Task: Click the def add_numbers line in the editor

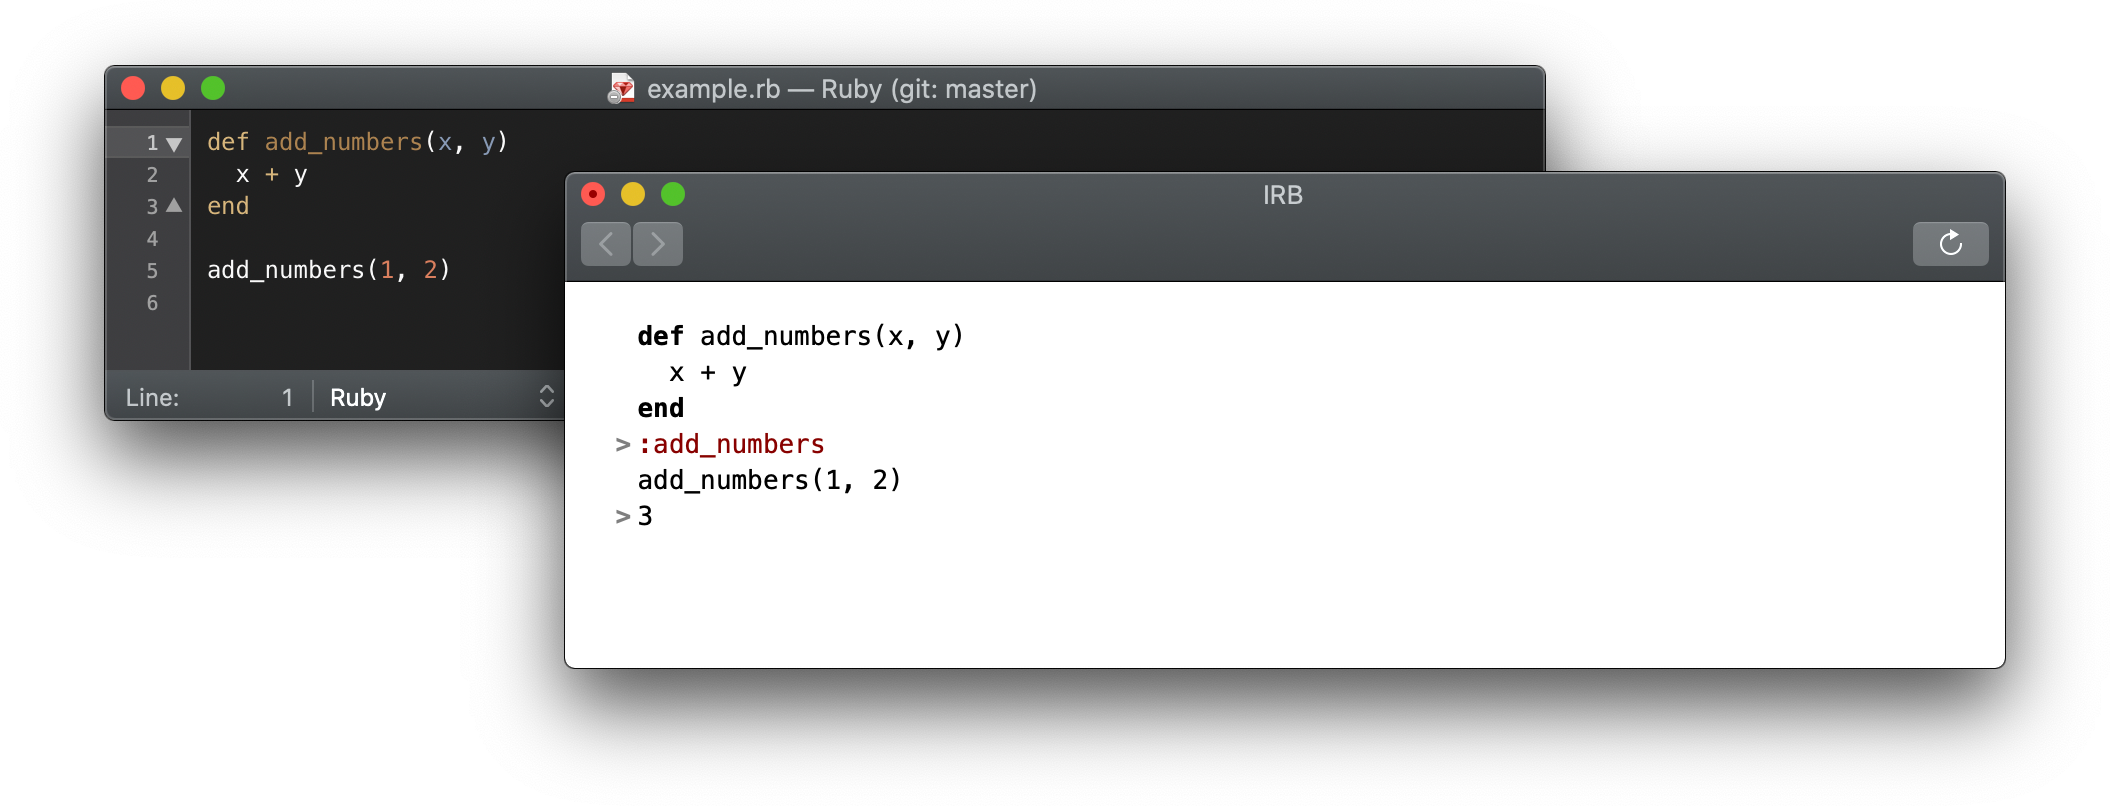Action: tap(357, 142)
